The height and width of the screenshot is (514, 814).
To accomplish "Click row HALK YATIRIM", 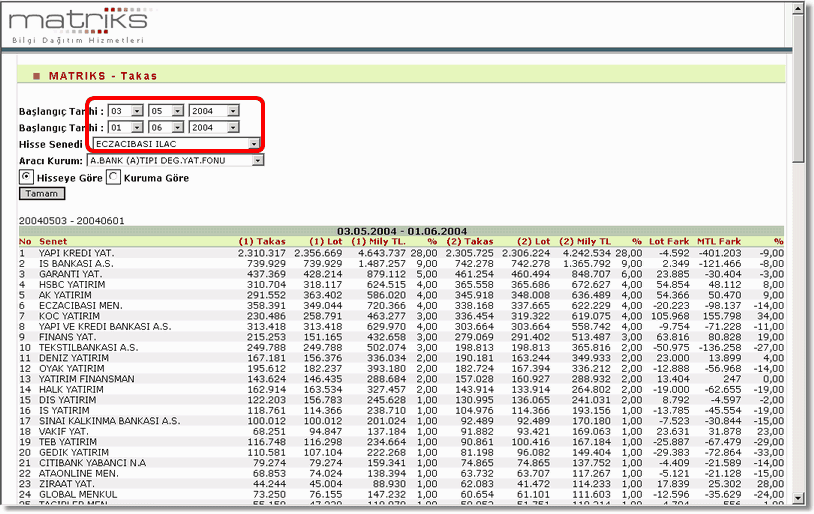I will pos(401,389).
